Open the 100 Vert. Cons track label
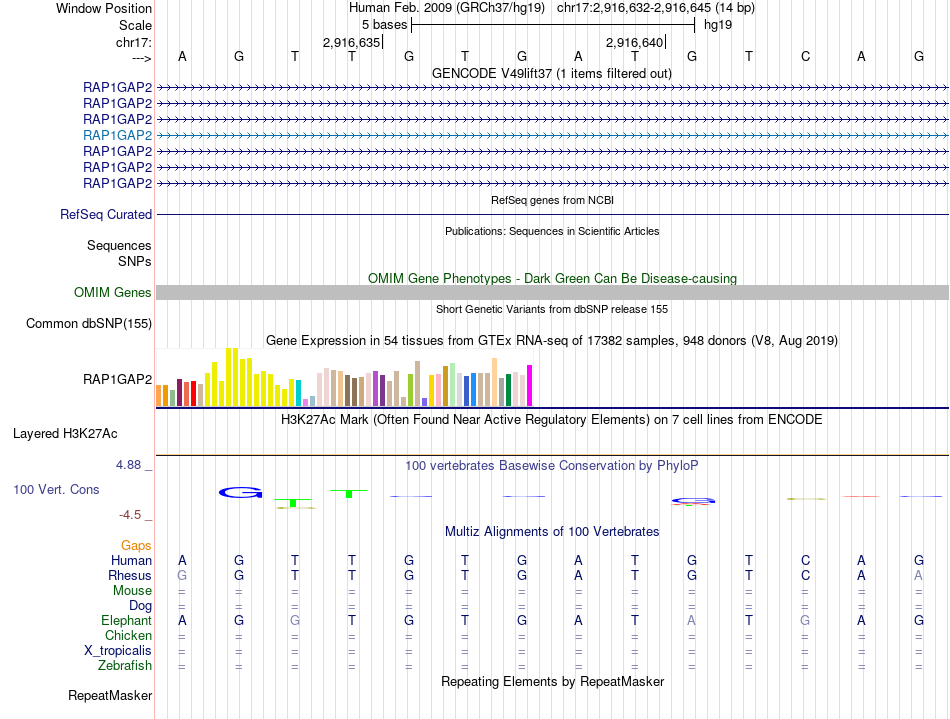 (x=56, y=489)
